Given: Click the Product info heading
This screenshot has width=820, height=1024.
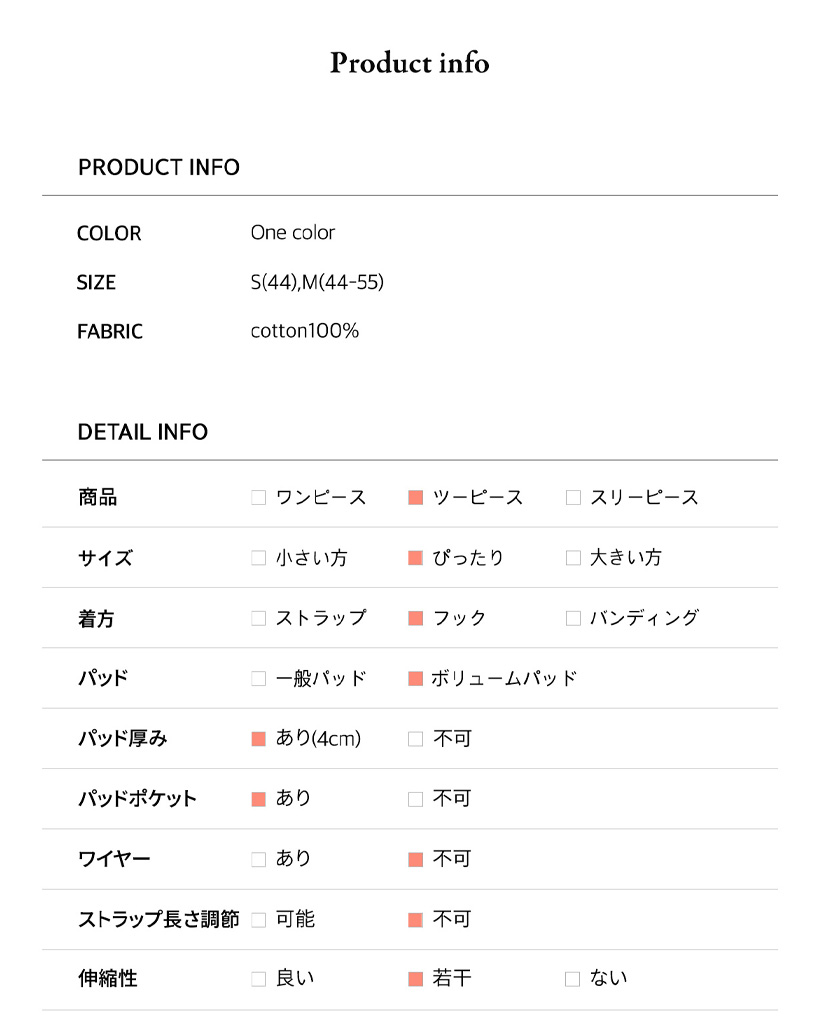Looking at the screenshot, I should pyautogui.click(x=410, y=63).
